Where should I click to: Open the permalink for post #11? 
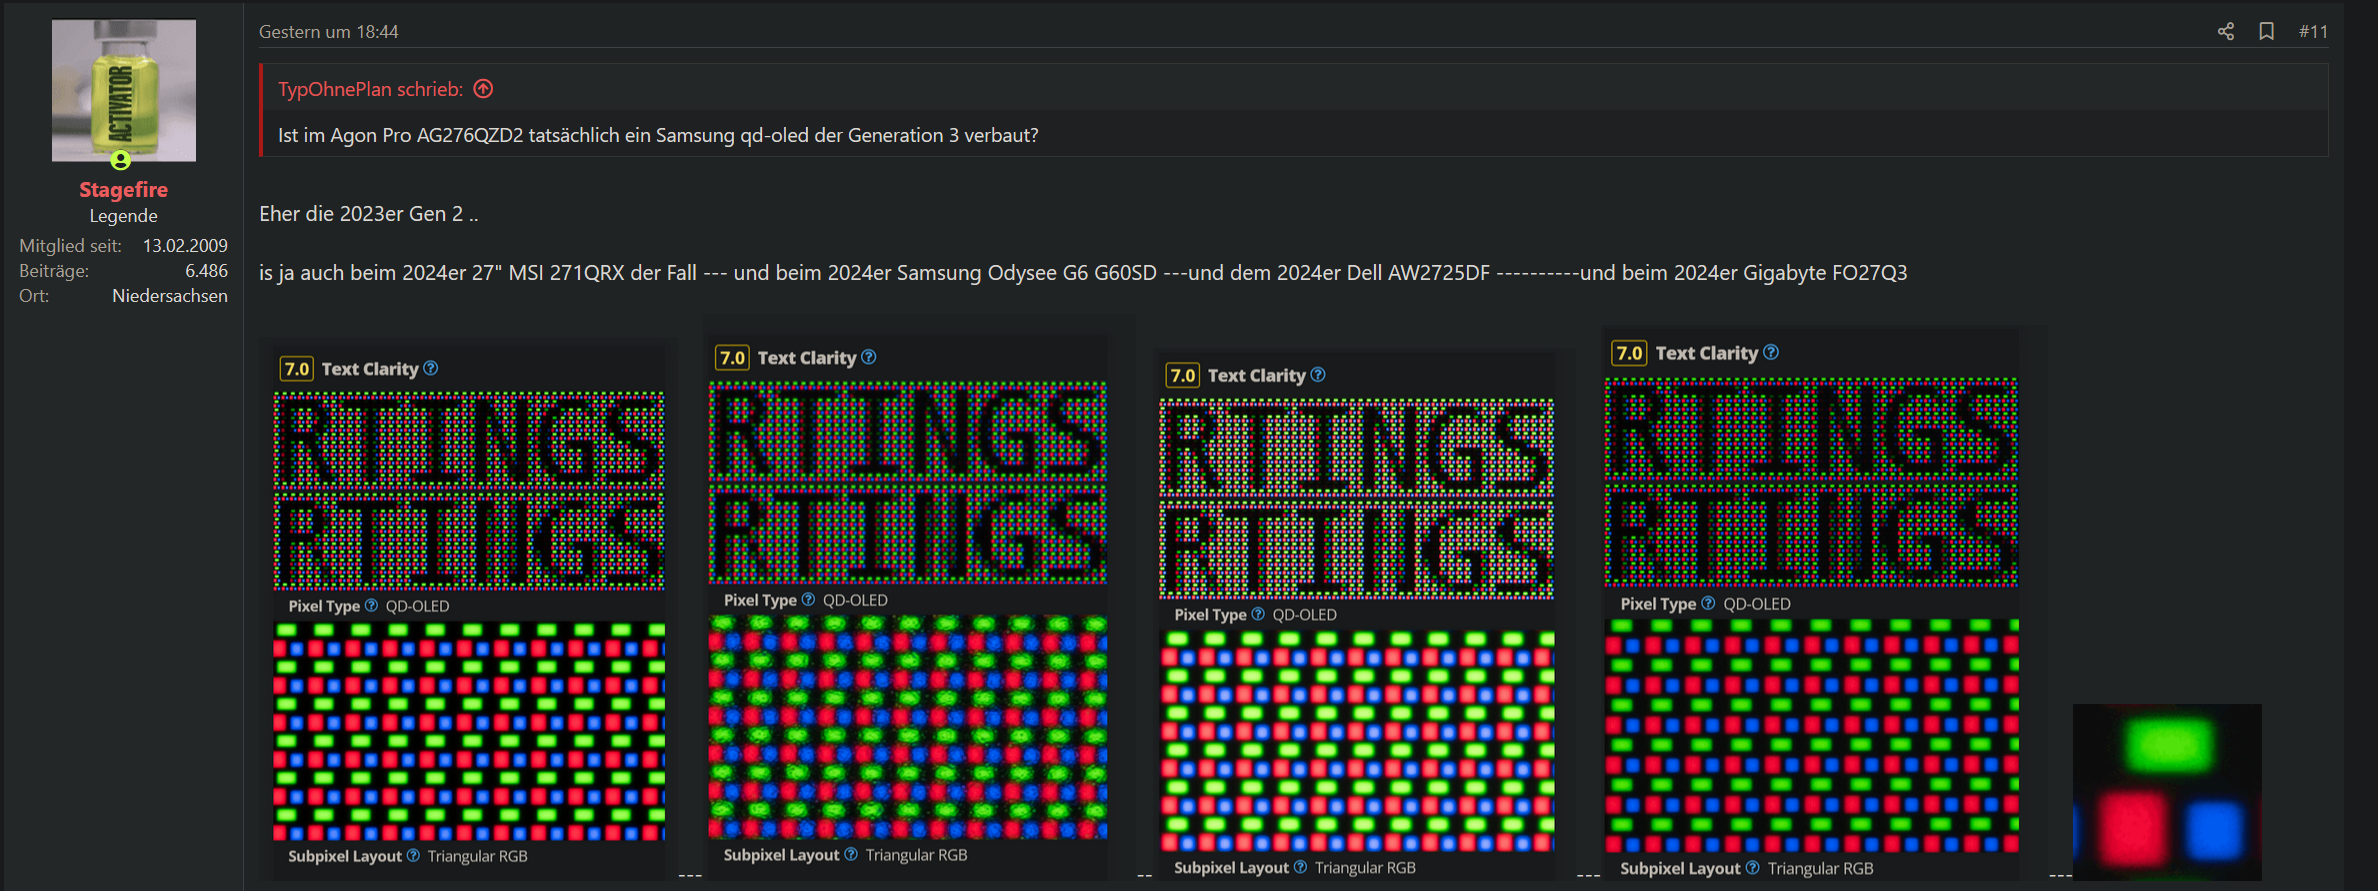(2313, 32)
